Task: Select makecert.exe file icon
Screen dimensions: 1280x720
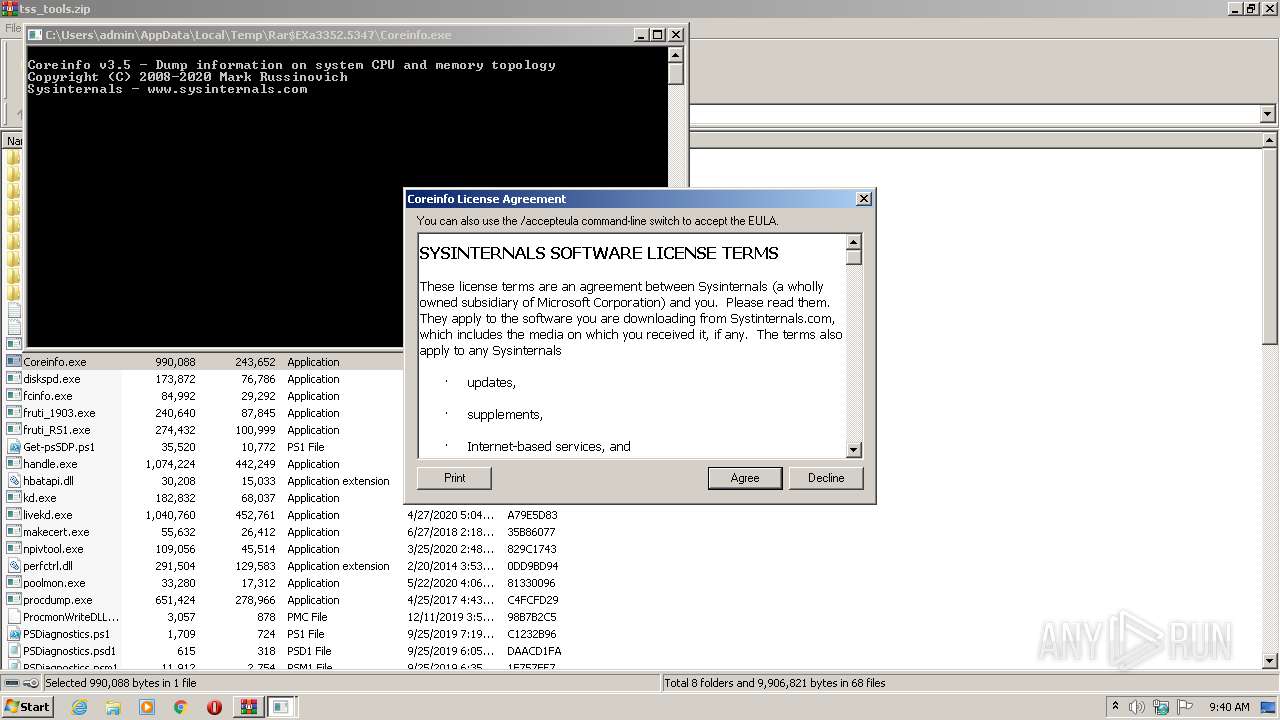Action: [14, 532]
